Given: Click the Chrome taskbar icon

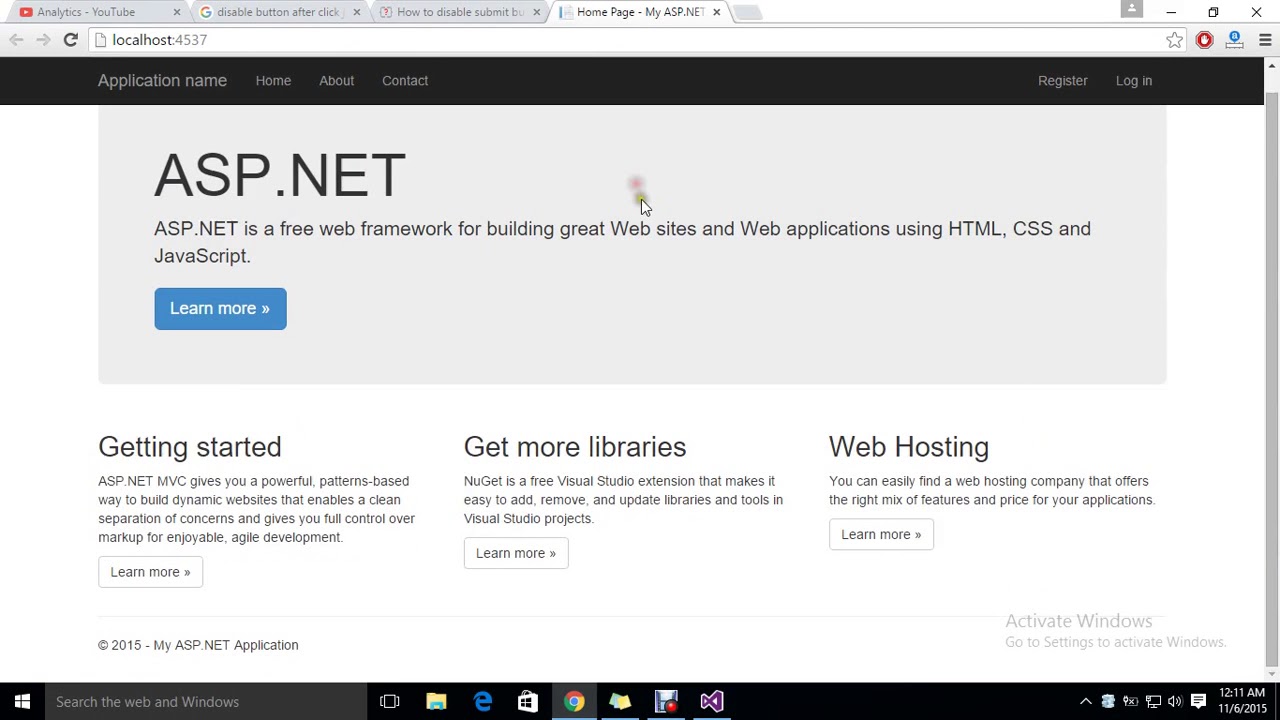Looking at the screenshot, I should 574,701.
